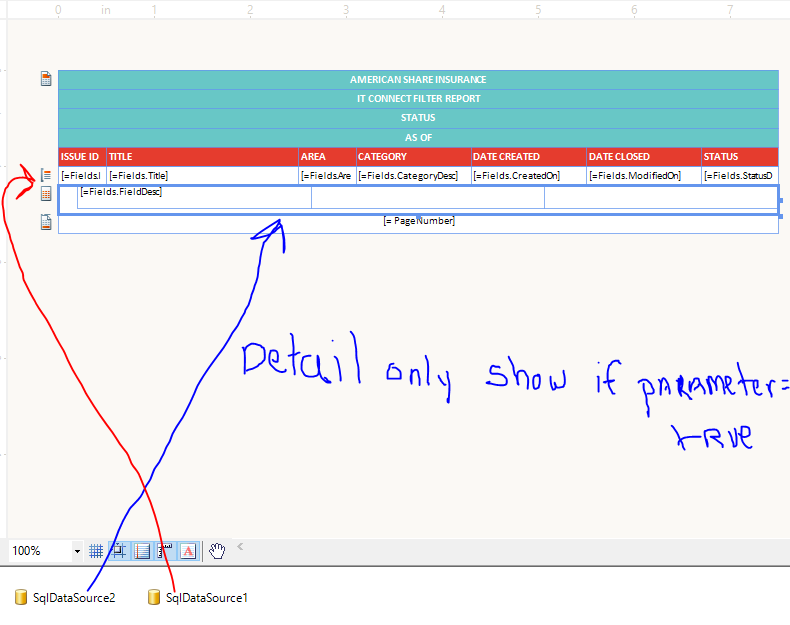Select the AS OF header textbox
The image size is (790, 625).
coord(418,138)
